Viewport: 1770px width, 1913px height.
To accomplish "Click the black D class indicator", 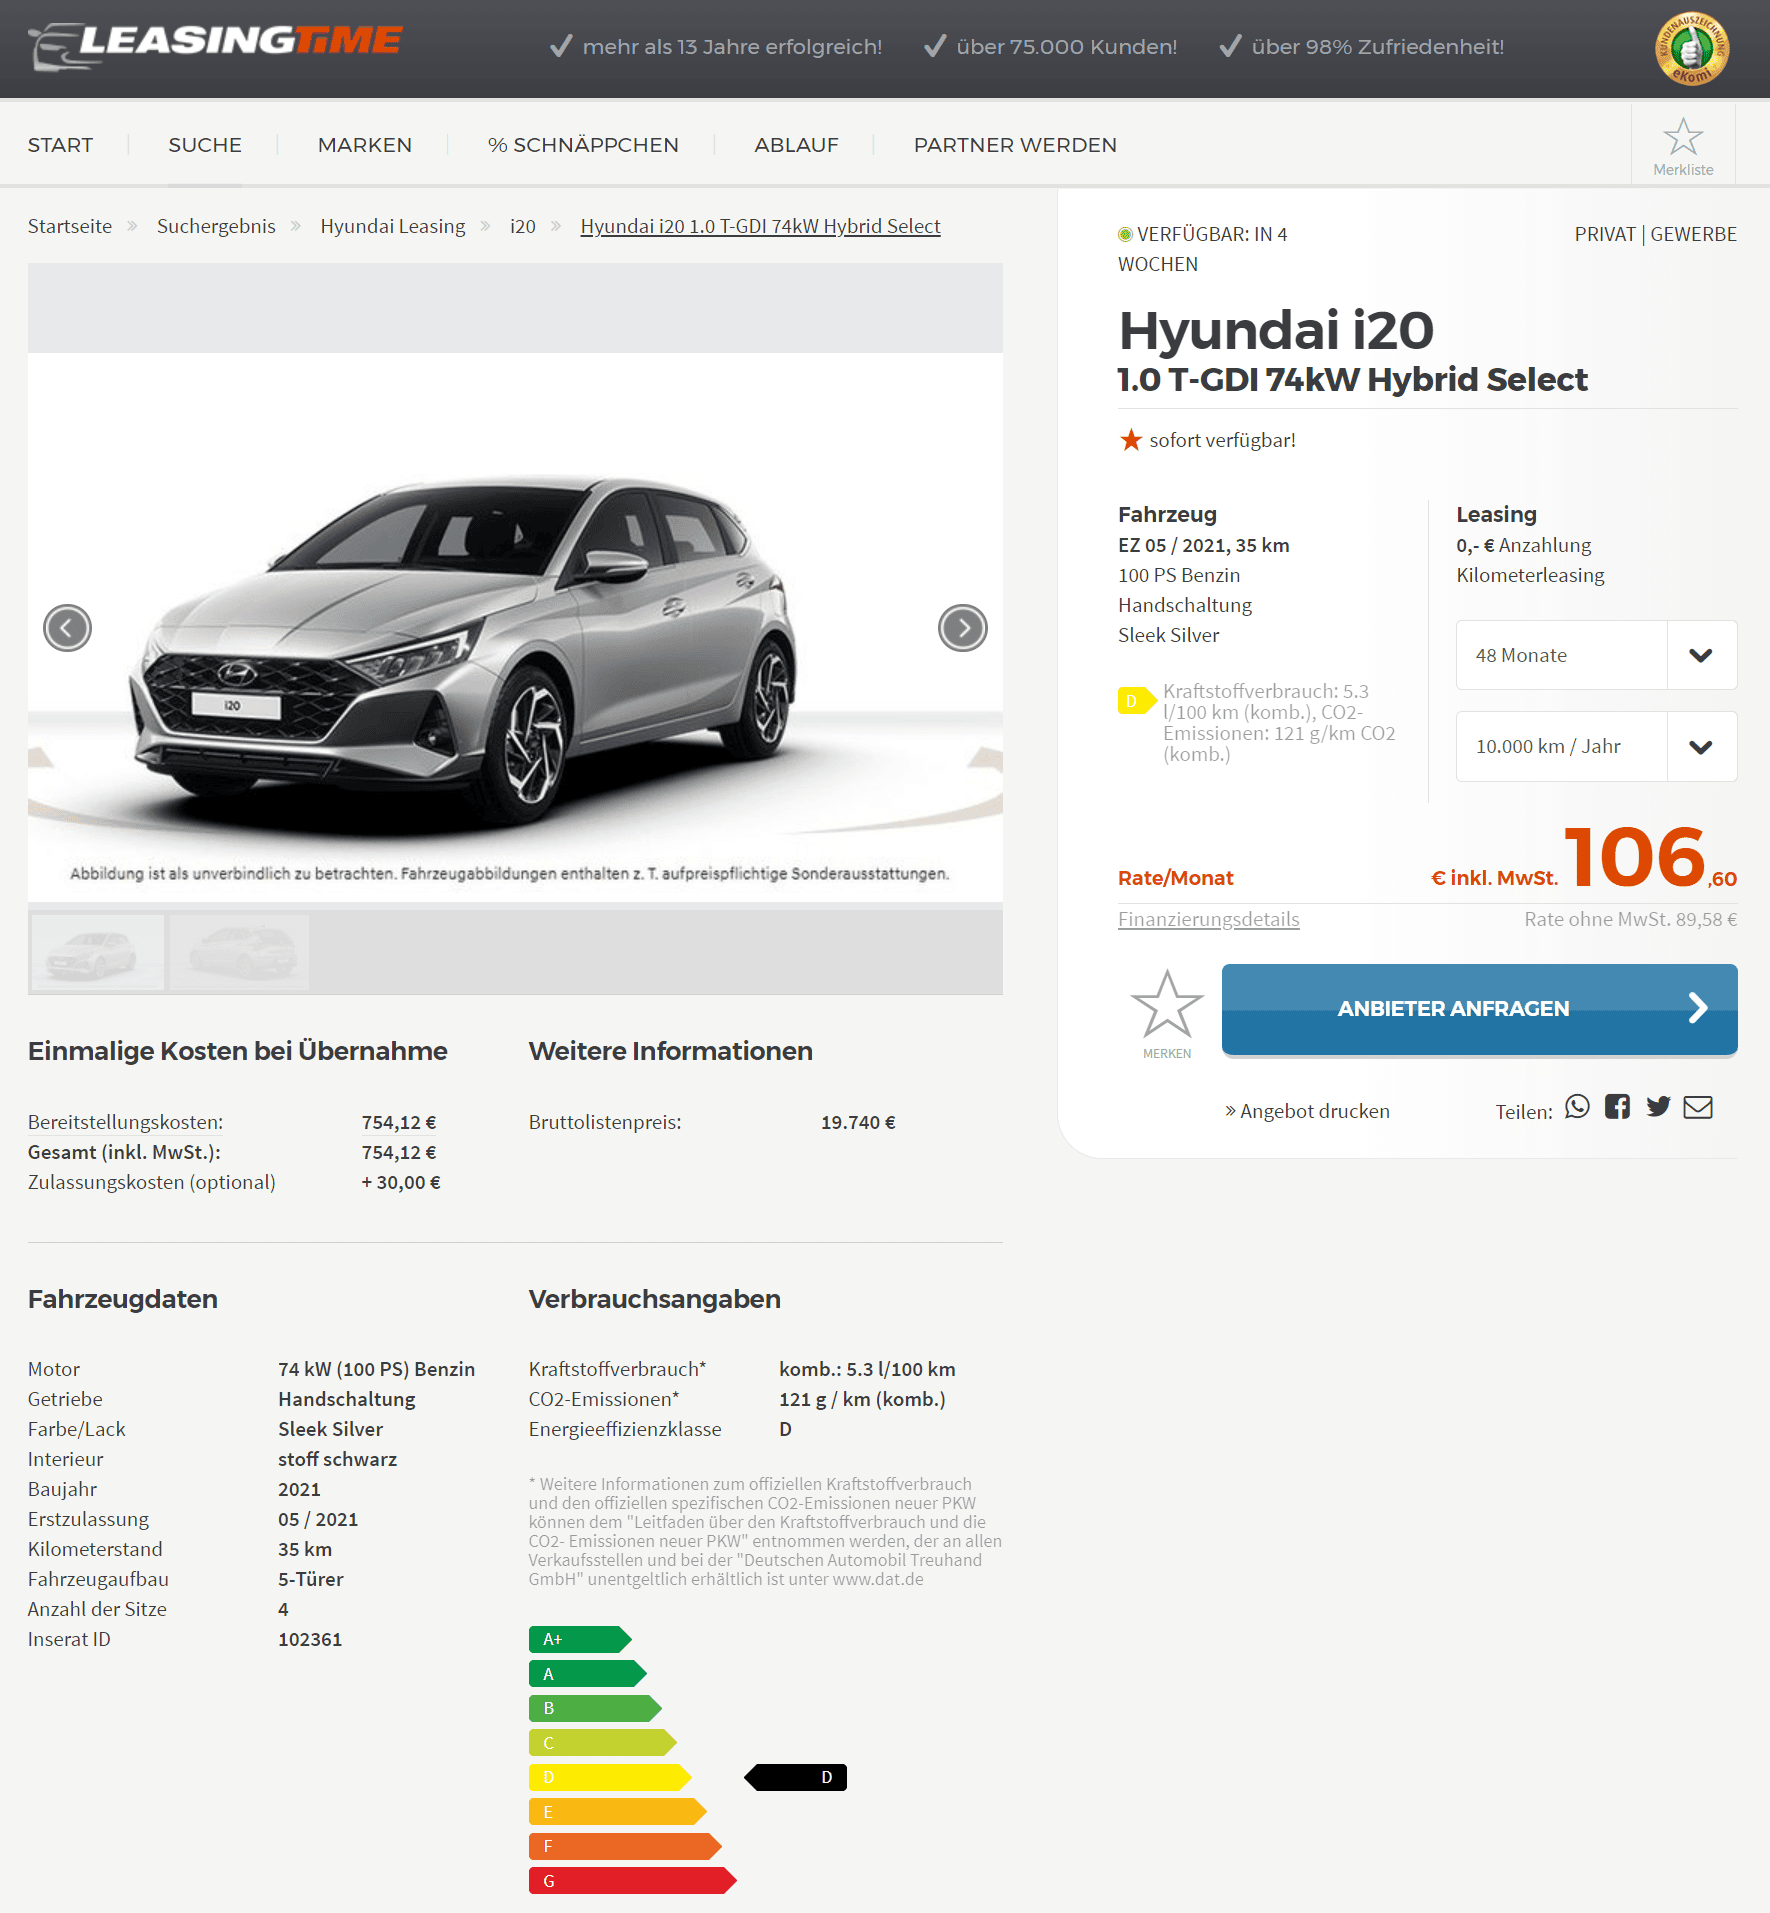I will [x=796, y=1777].
